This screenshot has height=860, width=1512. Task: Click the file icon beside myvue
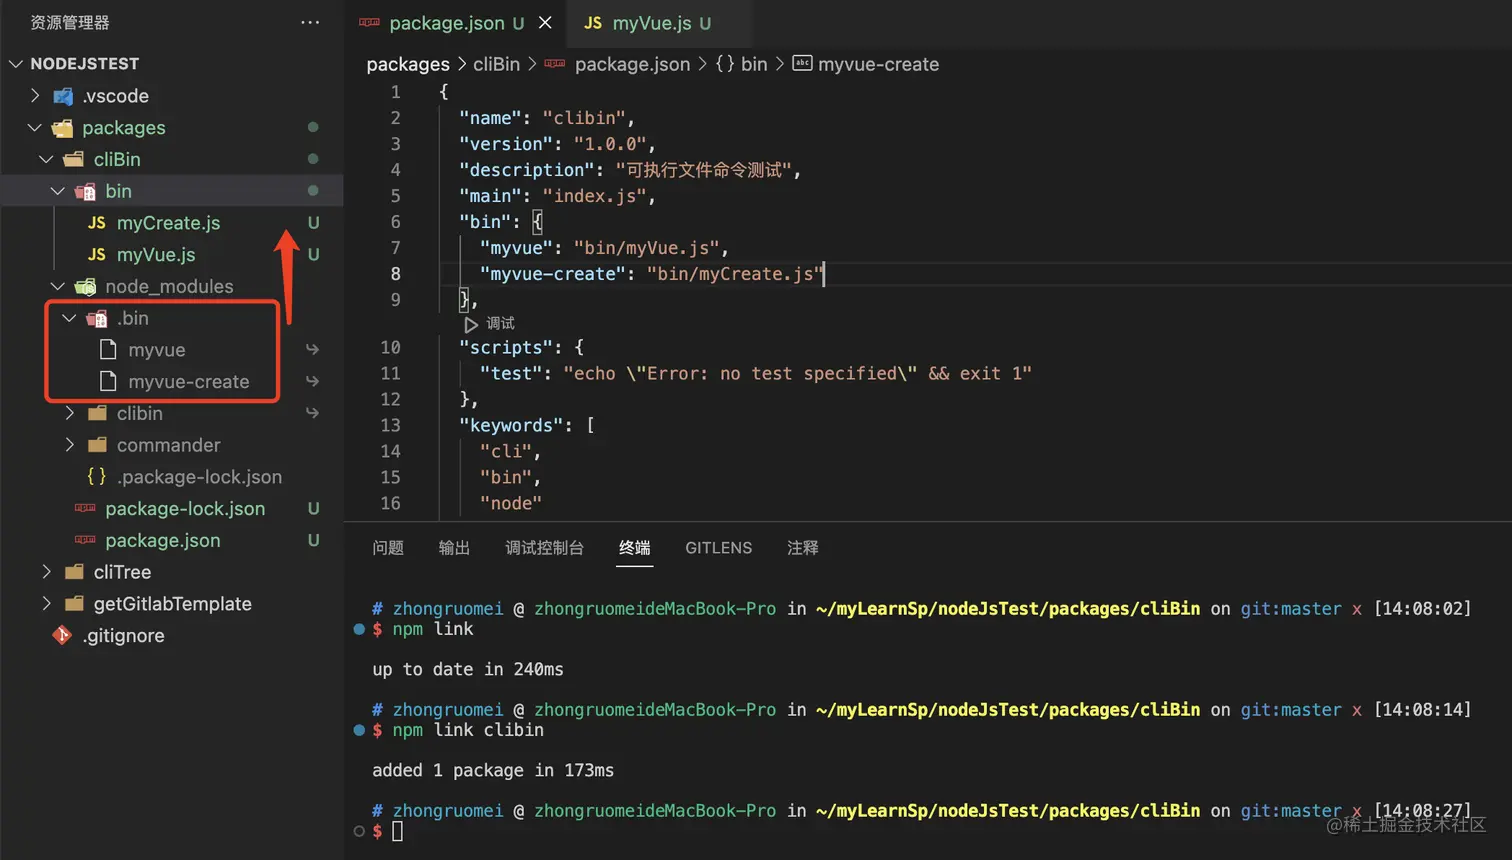(108, 349)
